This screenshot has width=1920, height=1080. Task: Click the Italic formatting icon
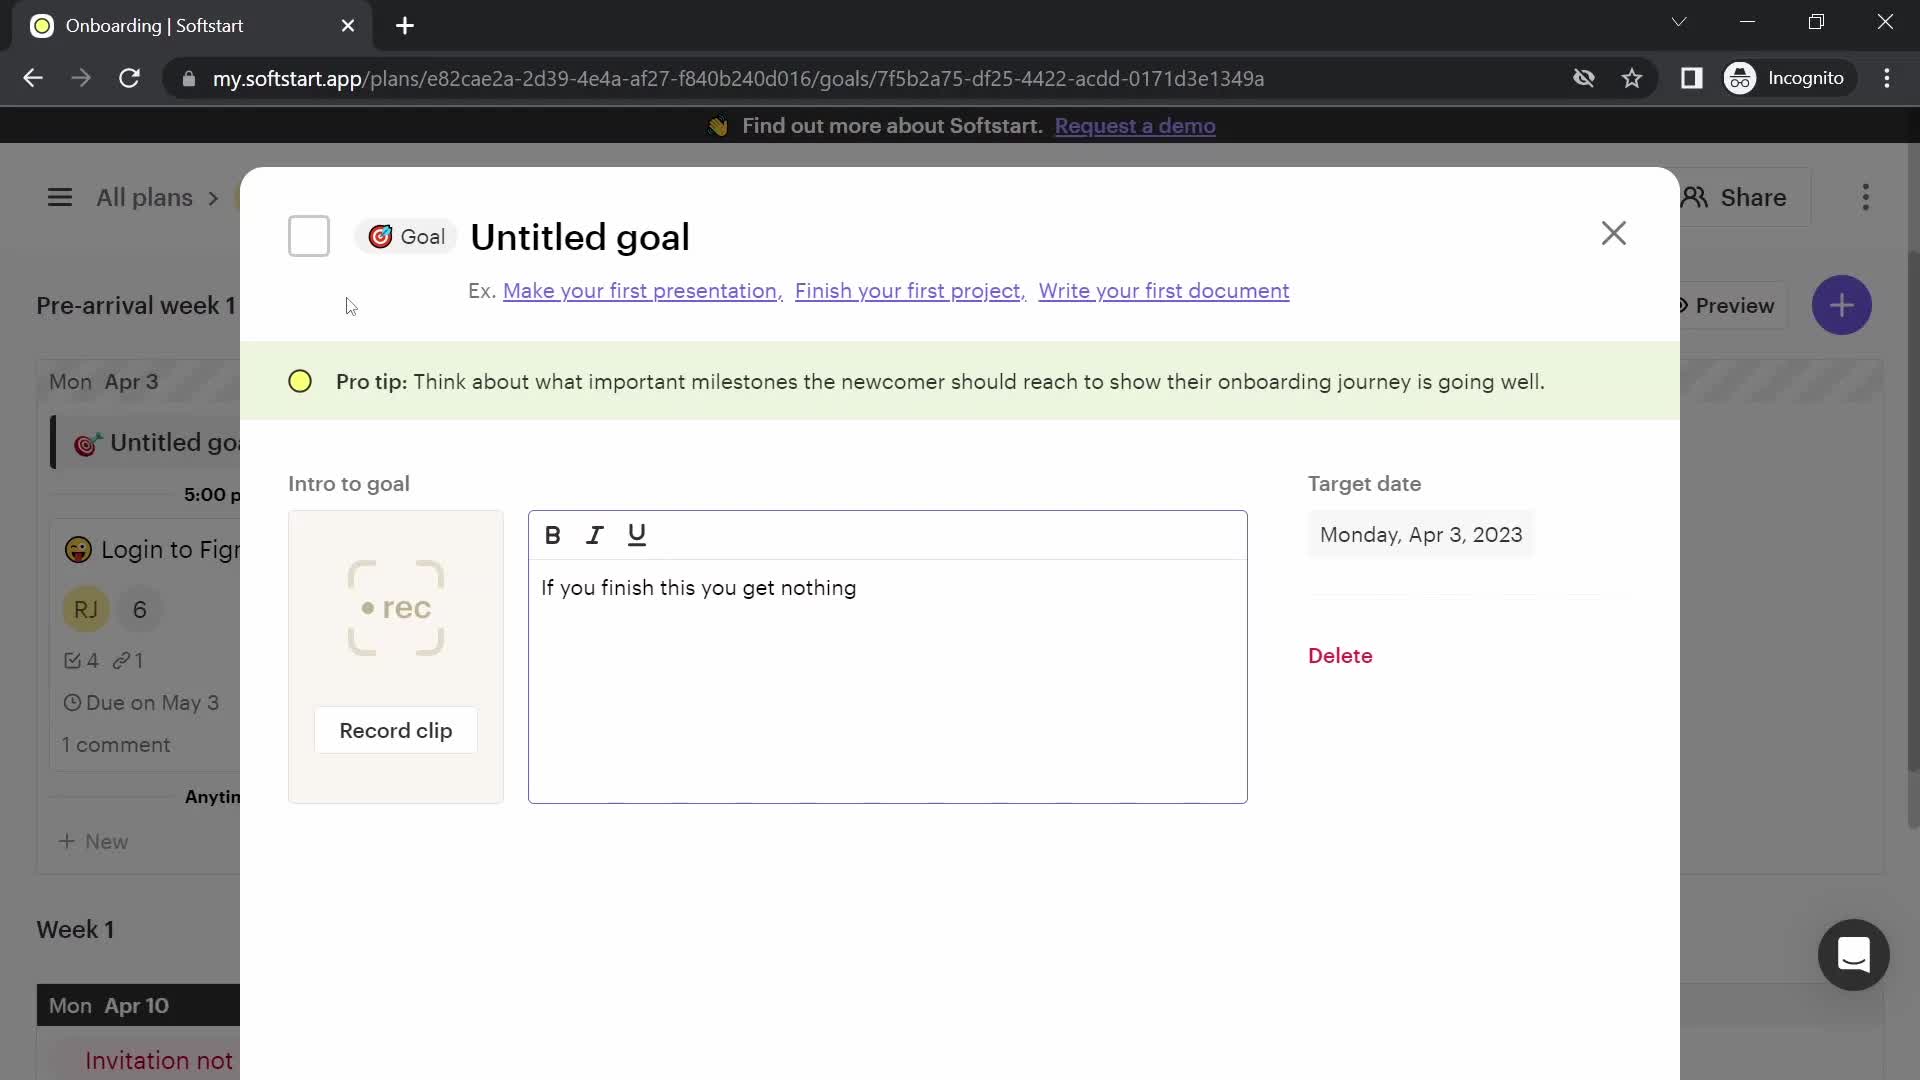tap(595, 534)
